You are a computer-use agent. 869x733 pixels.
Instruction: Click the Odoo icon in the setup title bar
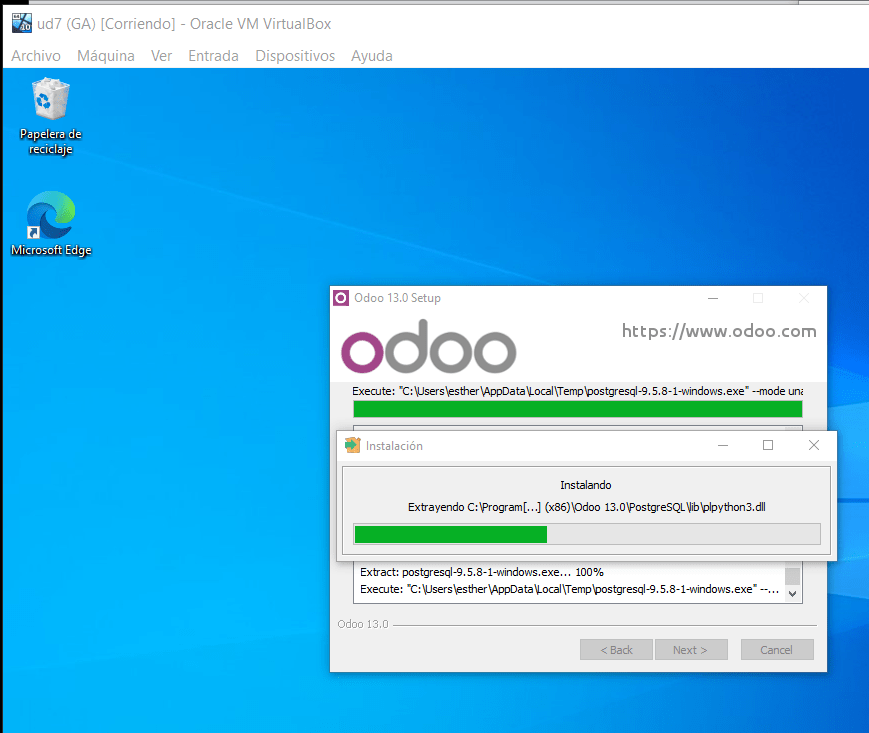point(342,297)
